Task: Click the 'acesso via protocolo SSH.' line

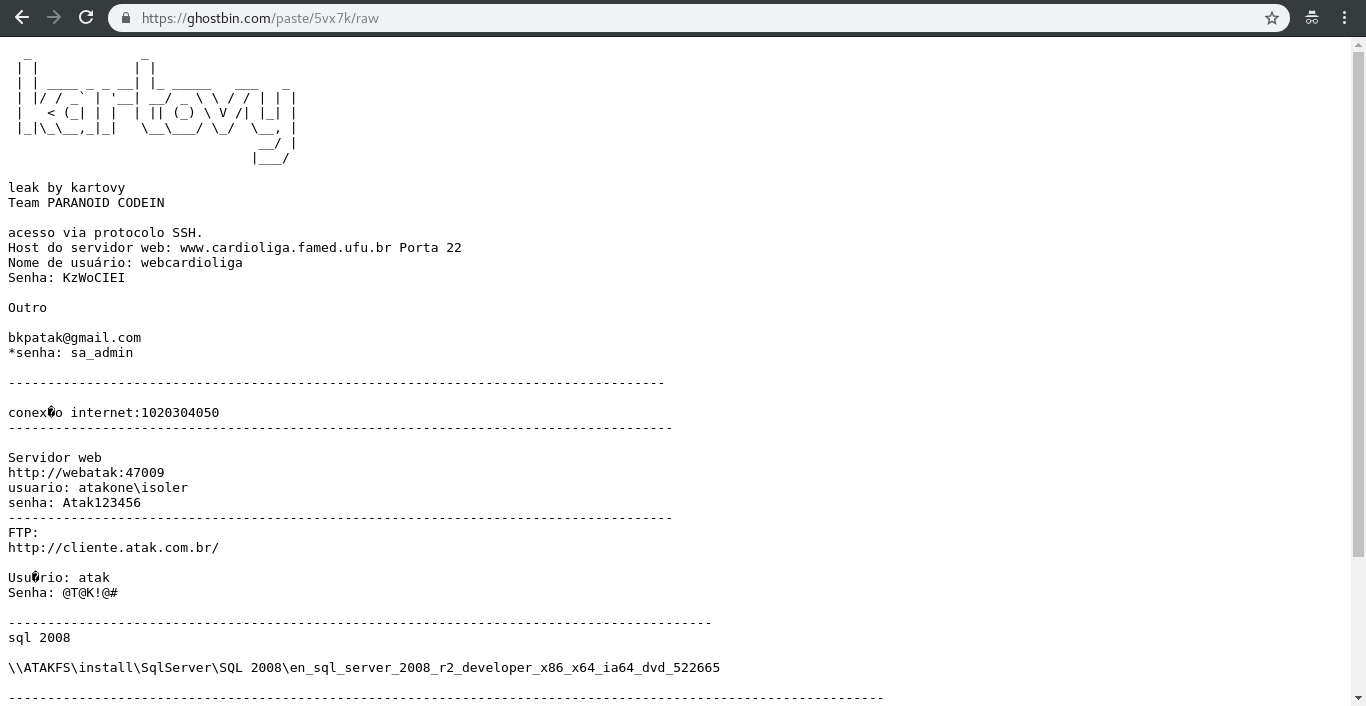Action: click(105, 232)
